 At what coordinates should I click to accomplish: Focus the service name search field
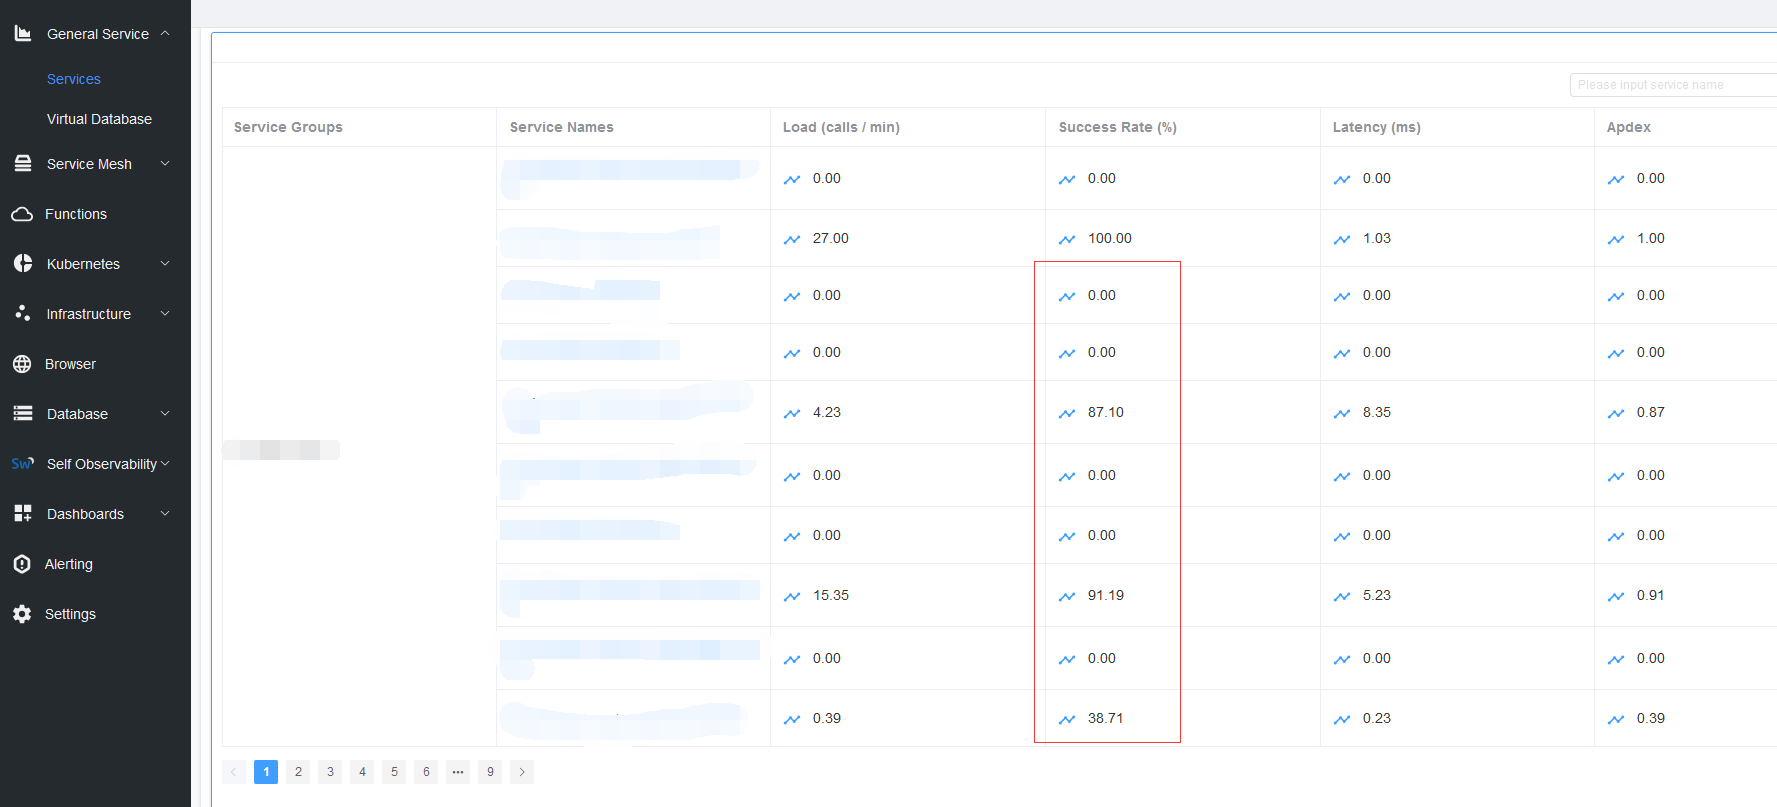pos(1673,85)
